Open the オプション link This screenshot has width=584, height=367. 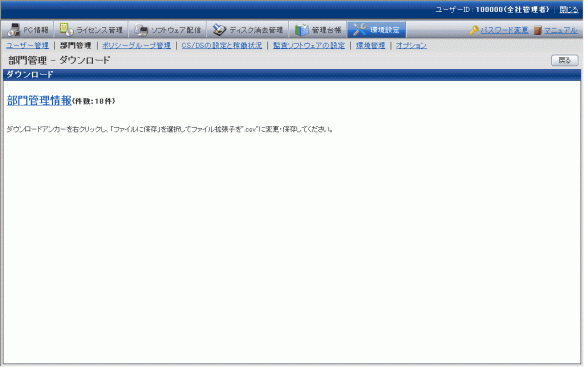(411, 45)
